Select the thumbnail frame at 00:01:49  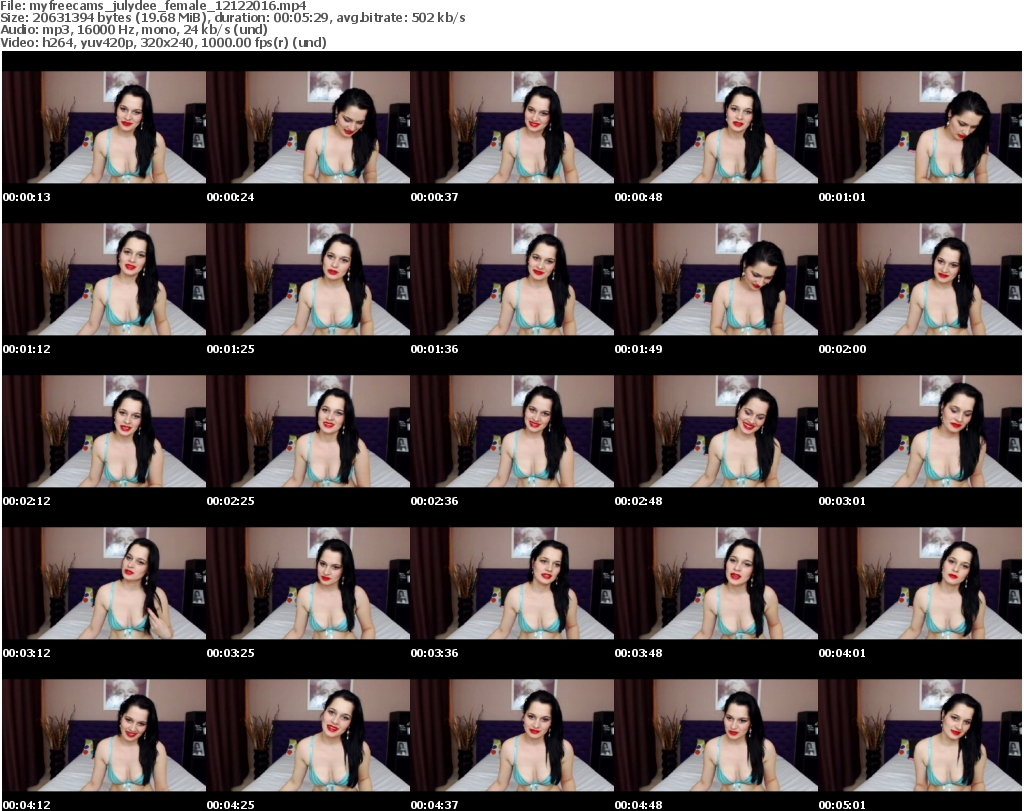(716, 279)
